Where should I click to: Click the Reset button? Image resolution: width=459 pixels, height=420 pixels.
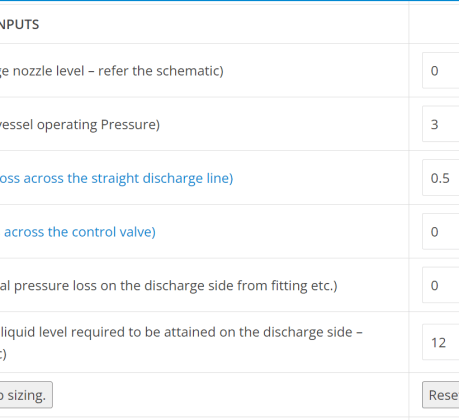pos(441,395)
